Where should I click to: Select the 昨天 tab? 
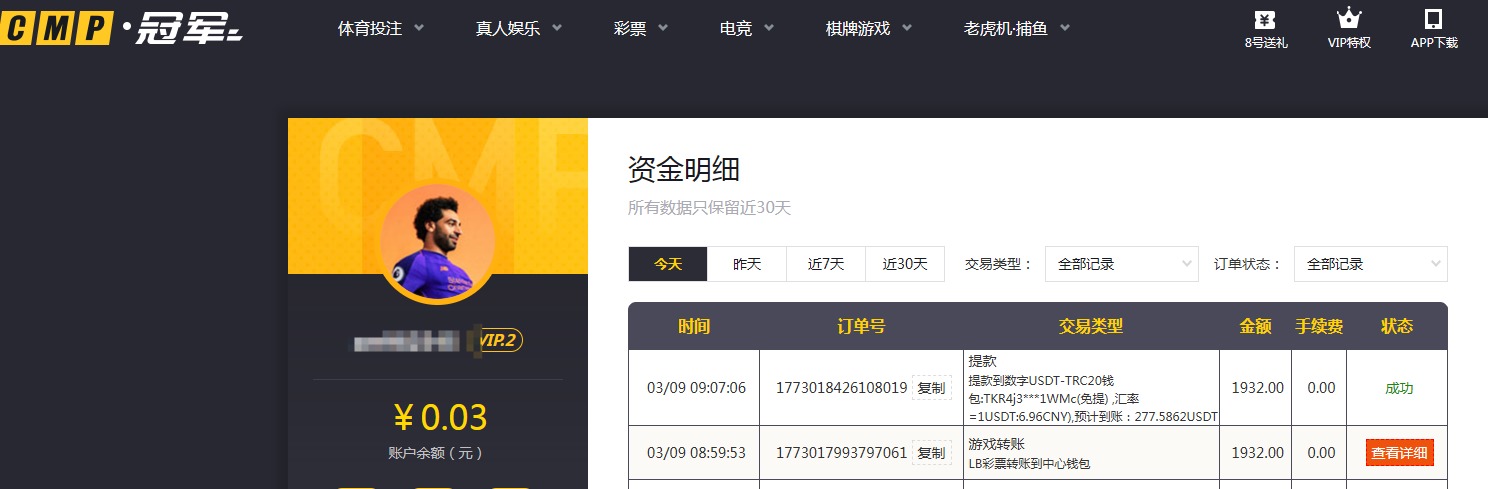pos(747,264)
